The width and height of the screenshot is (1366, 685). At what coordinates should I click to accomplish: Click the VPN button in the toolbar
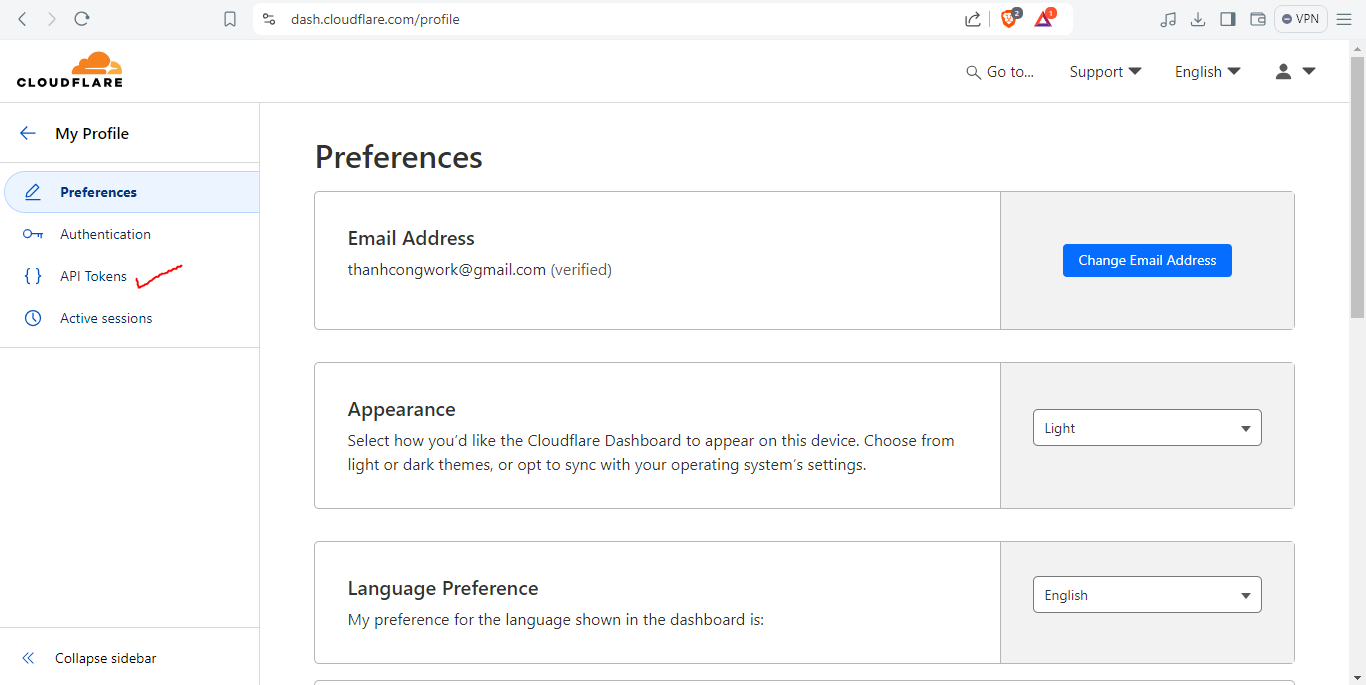[1301, 19]
